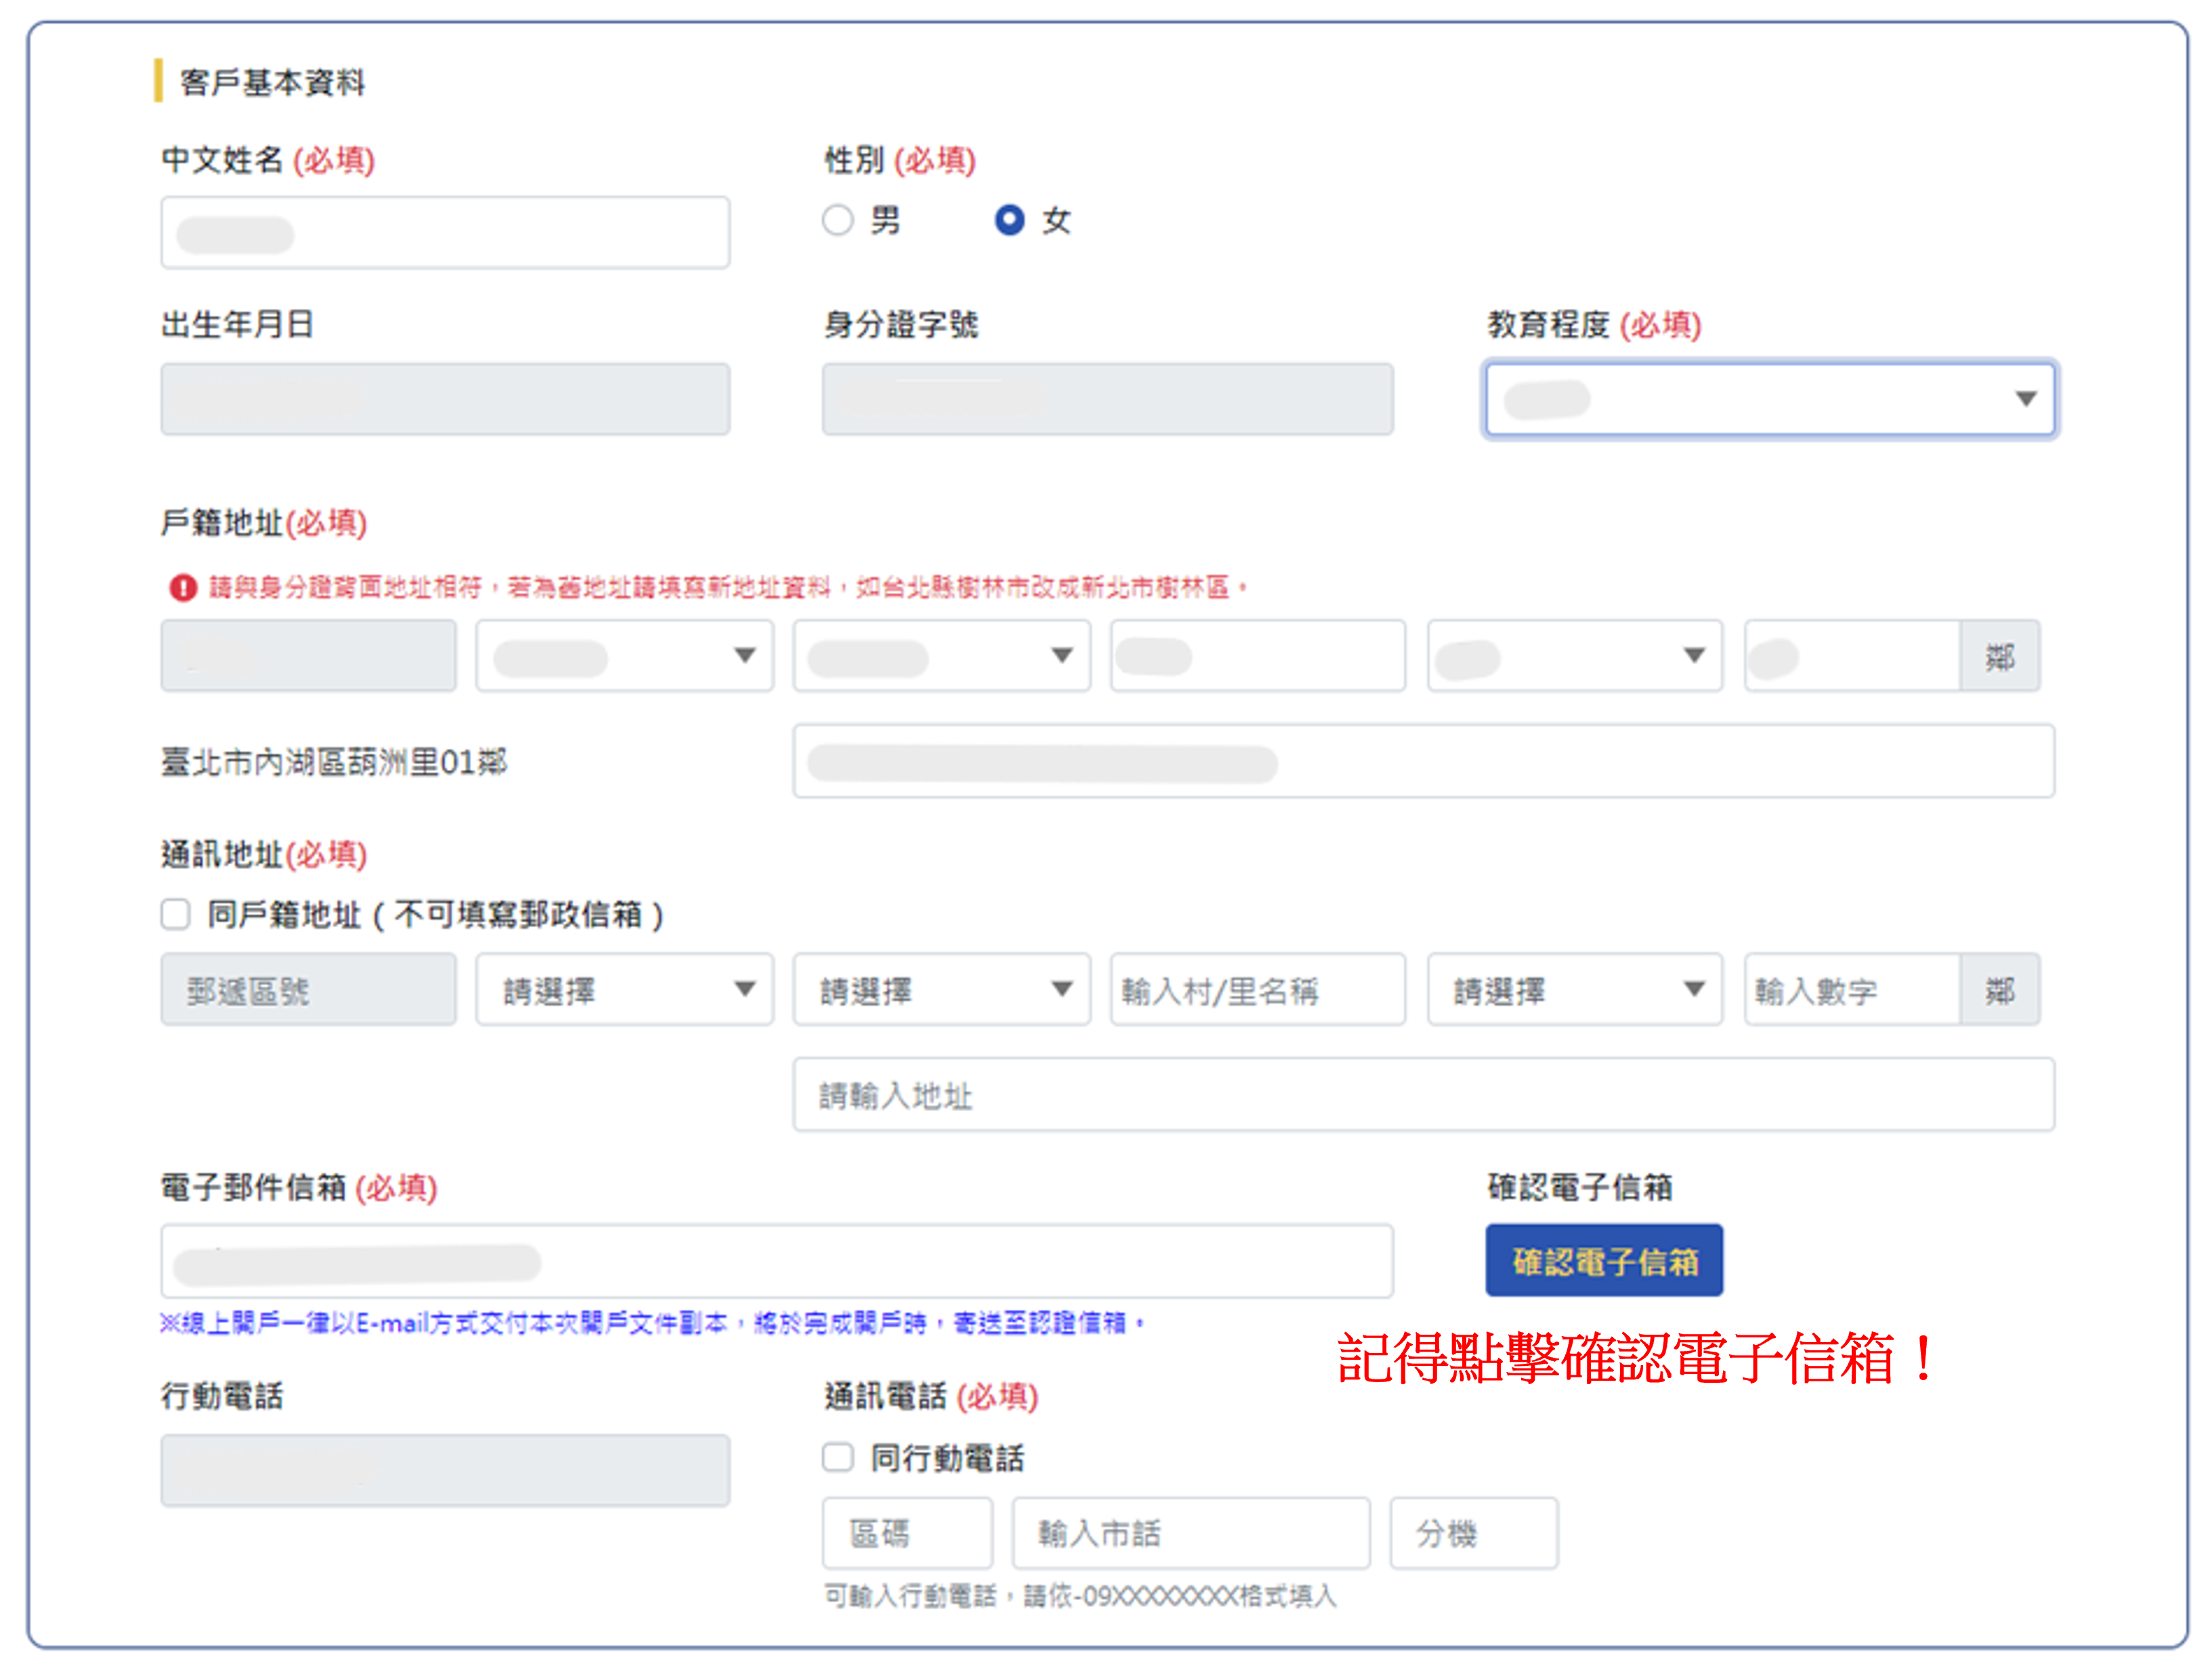Click the 請輸入地址 field
2212x1676 pixels.
pos(1423,1095)
